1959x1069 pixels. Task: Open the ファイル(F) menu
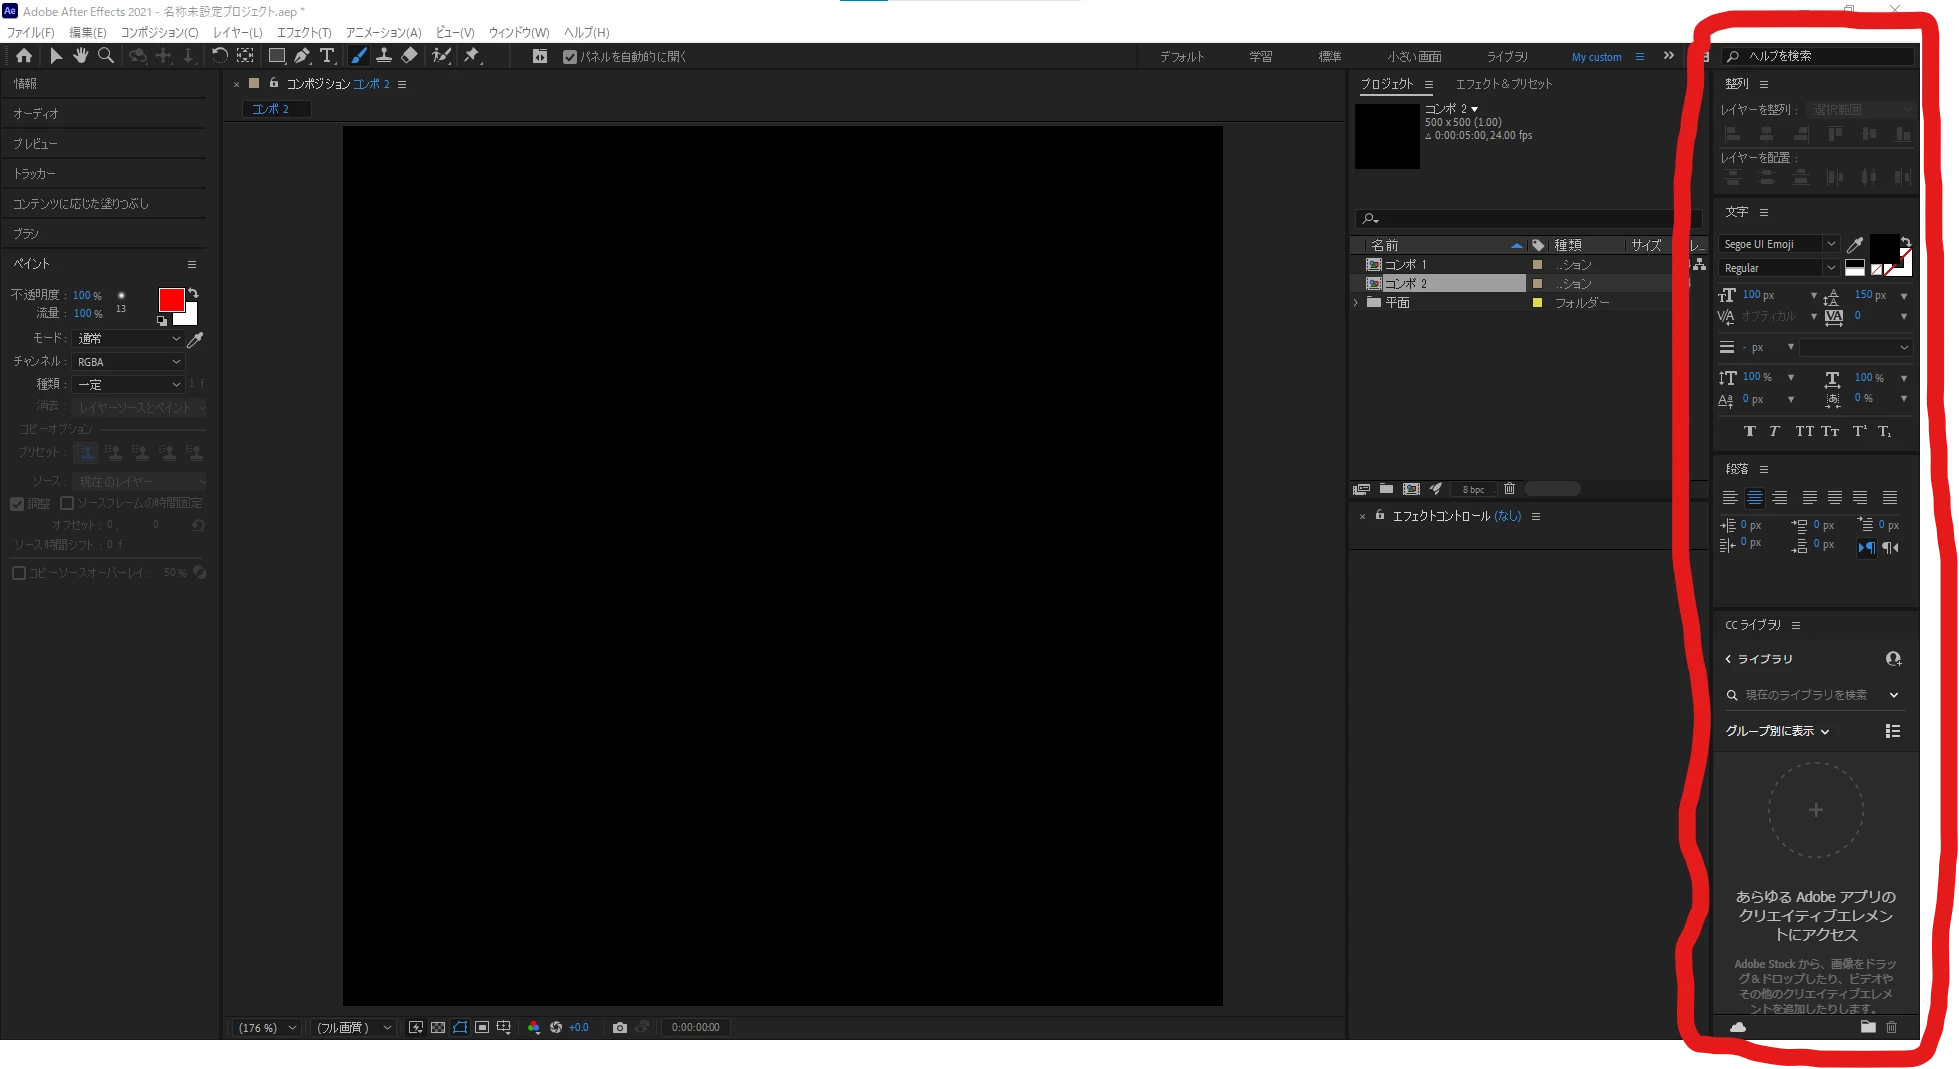tap(31, 32)
